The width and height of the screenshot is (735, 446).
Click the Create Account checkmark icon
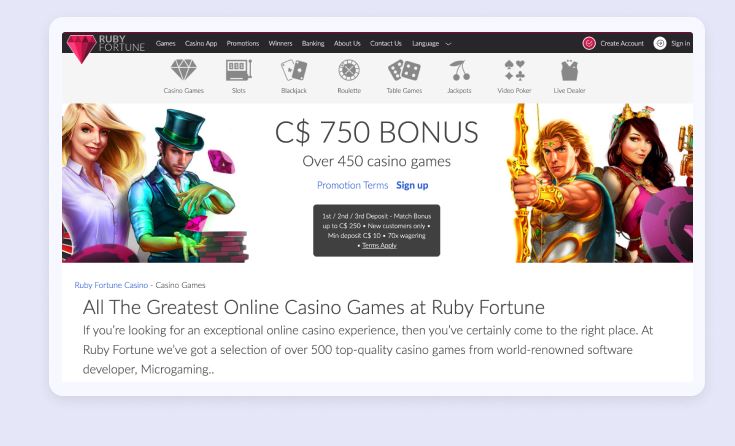click(589, 43)
